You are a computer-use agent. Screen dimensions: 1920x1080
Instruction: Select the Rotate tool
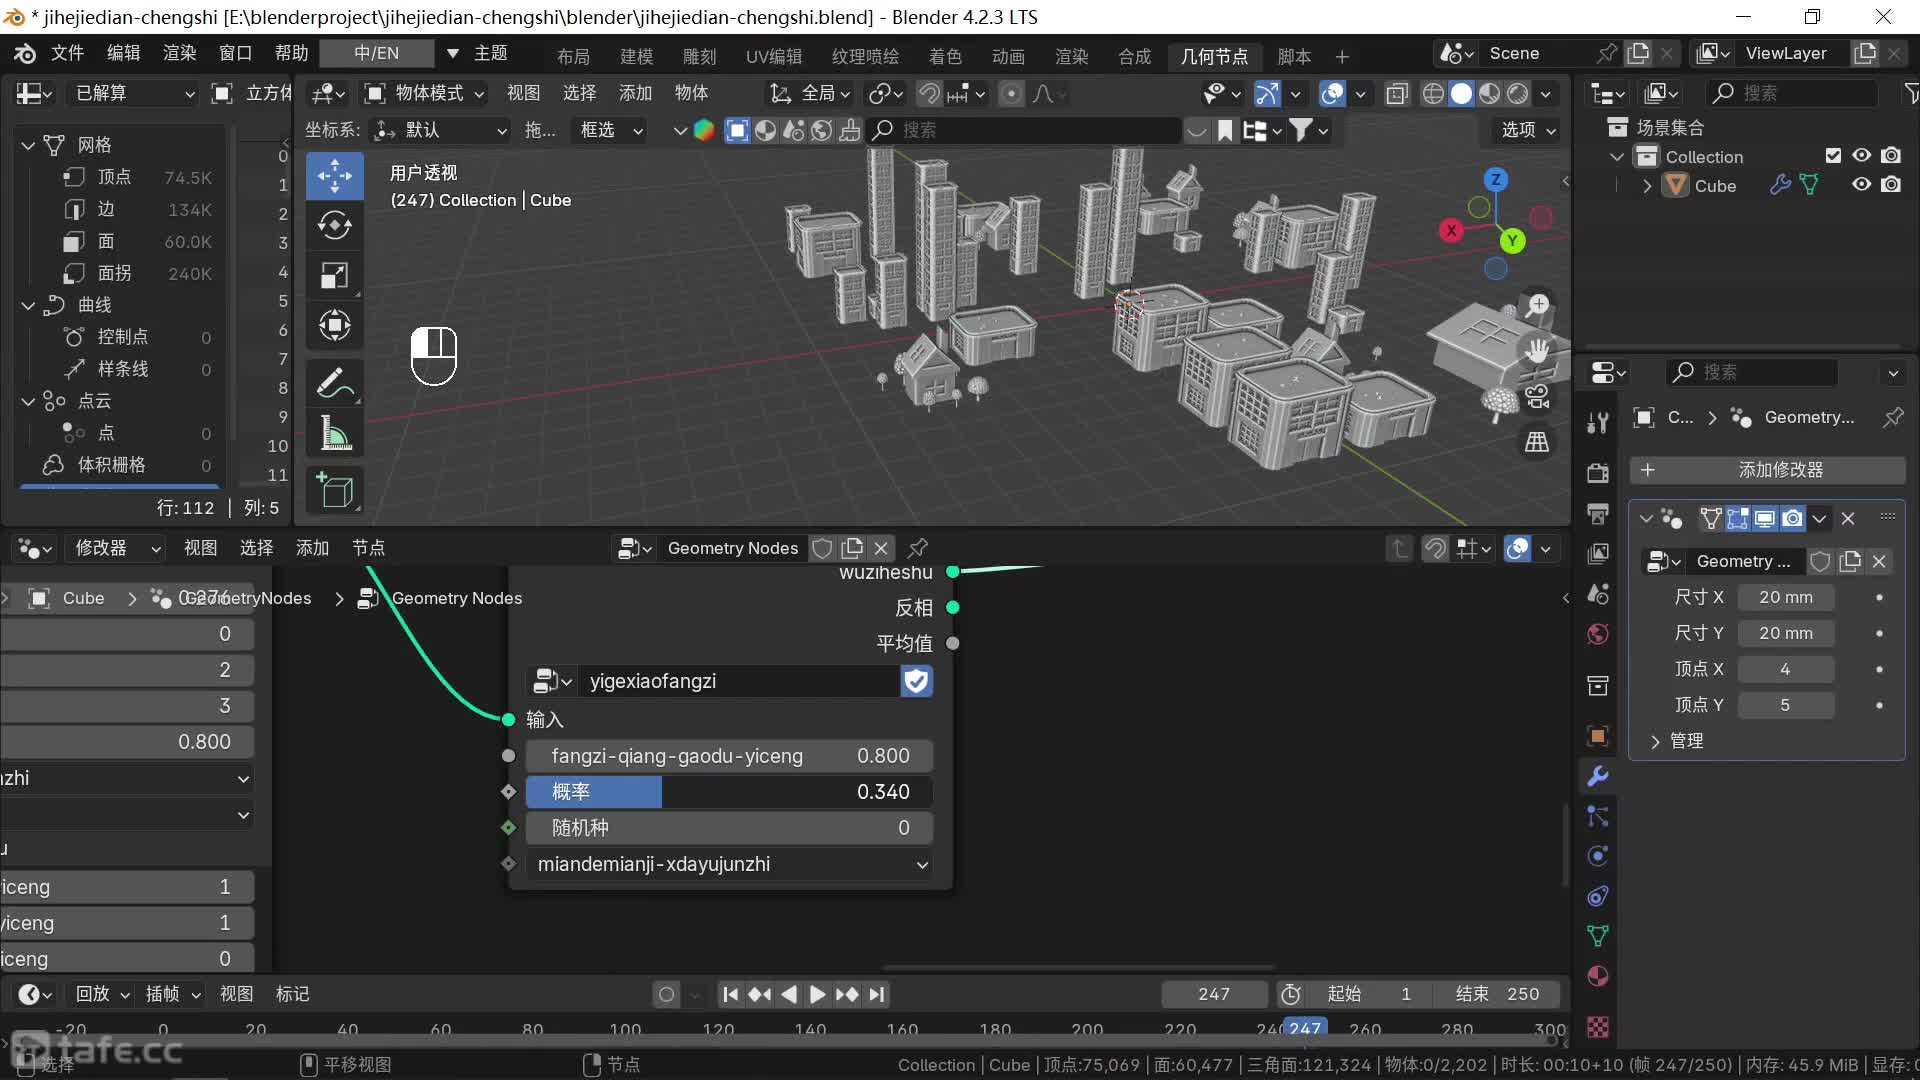click(334, 226)
